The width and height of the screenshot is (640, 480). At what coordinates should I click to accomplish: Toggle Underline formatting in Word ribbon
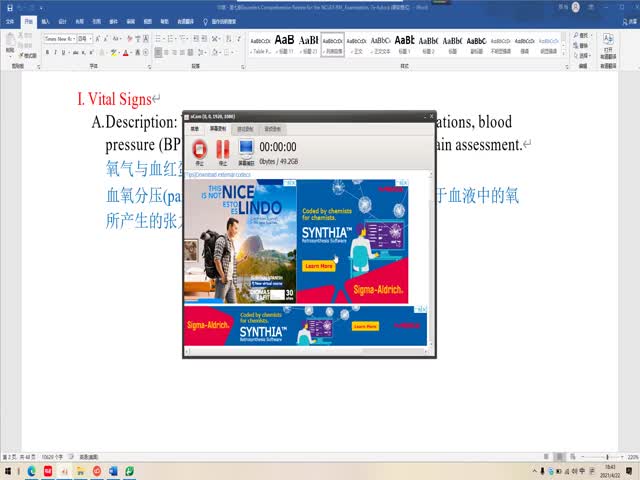pos(63,53)
